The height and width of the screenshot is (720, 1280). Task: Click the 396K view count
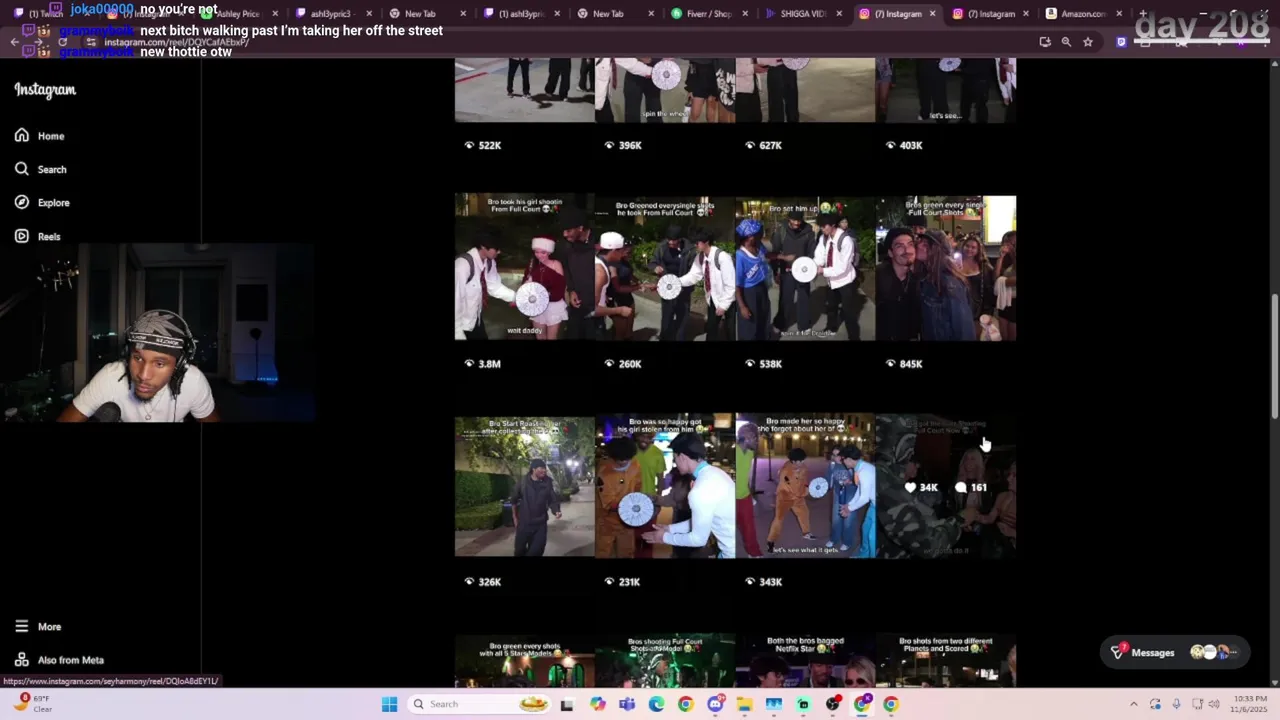(x=623, y=145)
